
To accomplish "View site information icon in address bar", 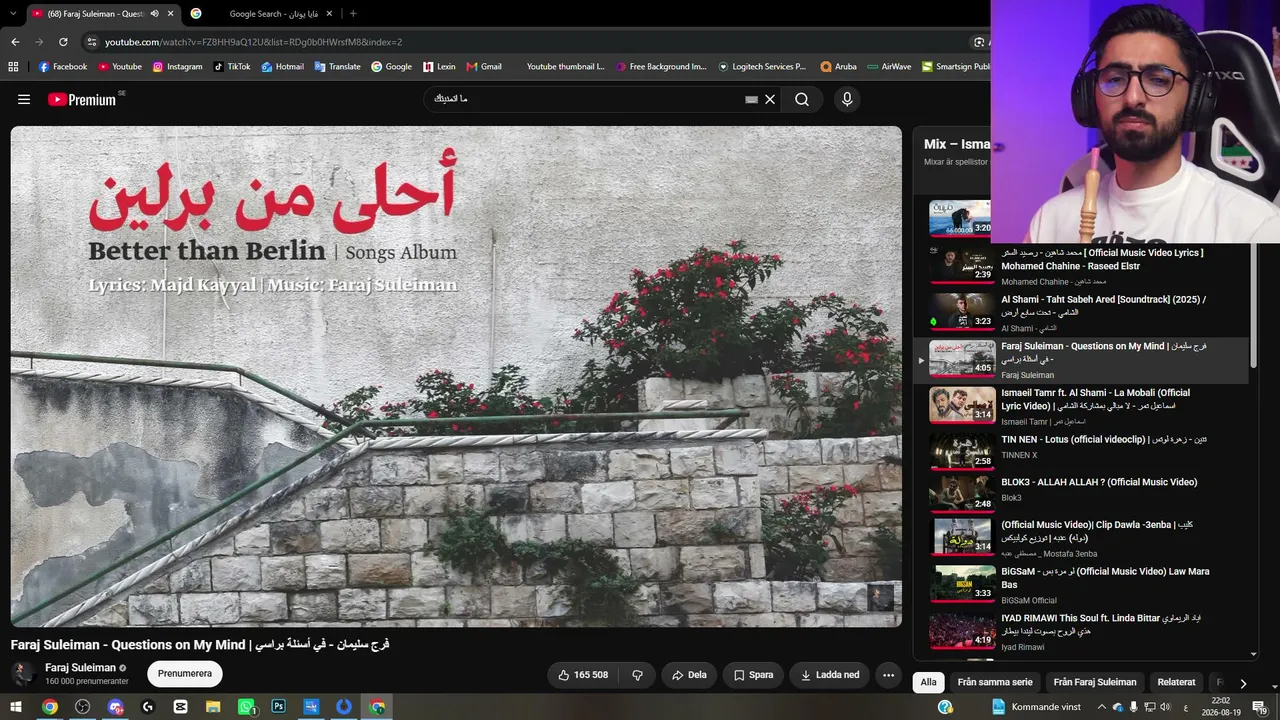I will point(92,42).
